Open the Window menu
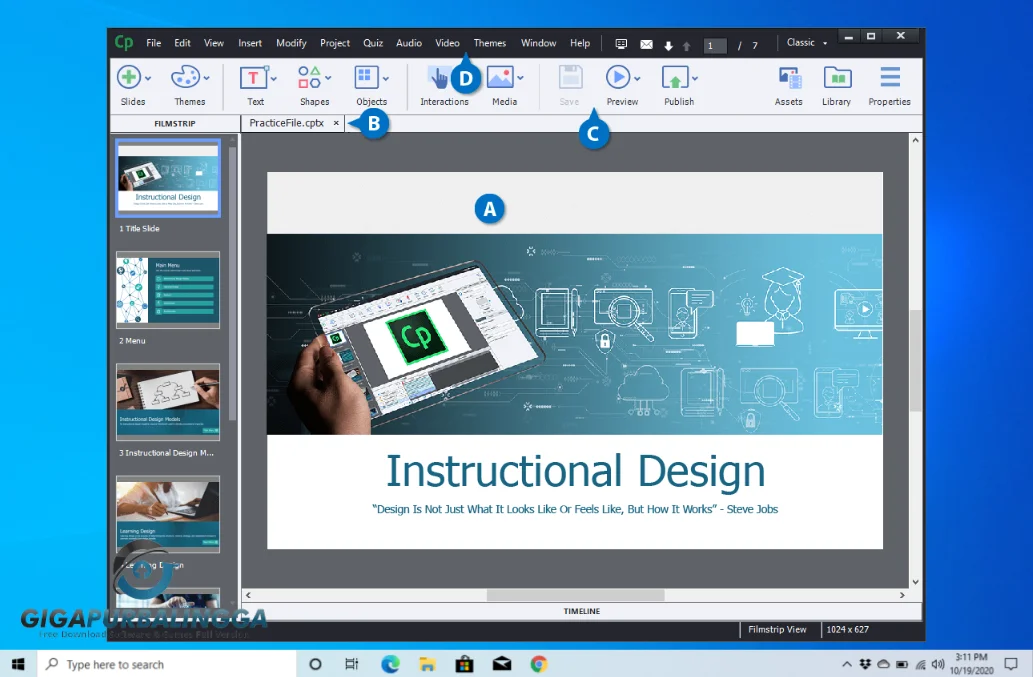The image size is (1033, 677). 538,43
